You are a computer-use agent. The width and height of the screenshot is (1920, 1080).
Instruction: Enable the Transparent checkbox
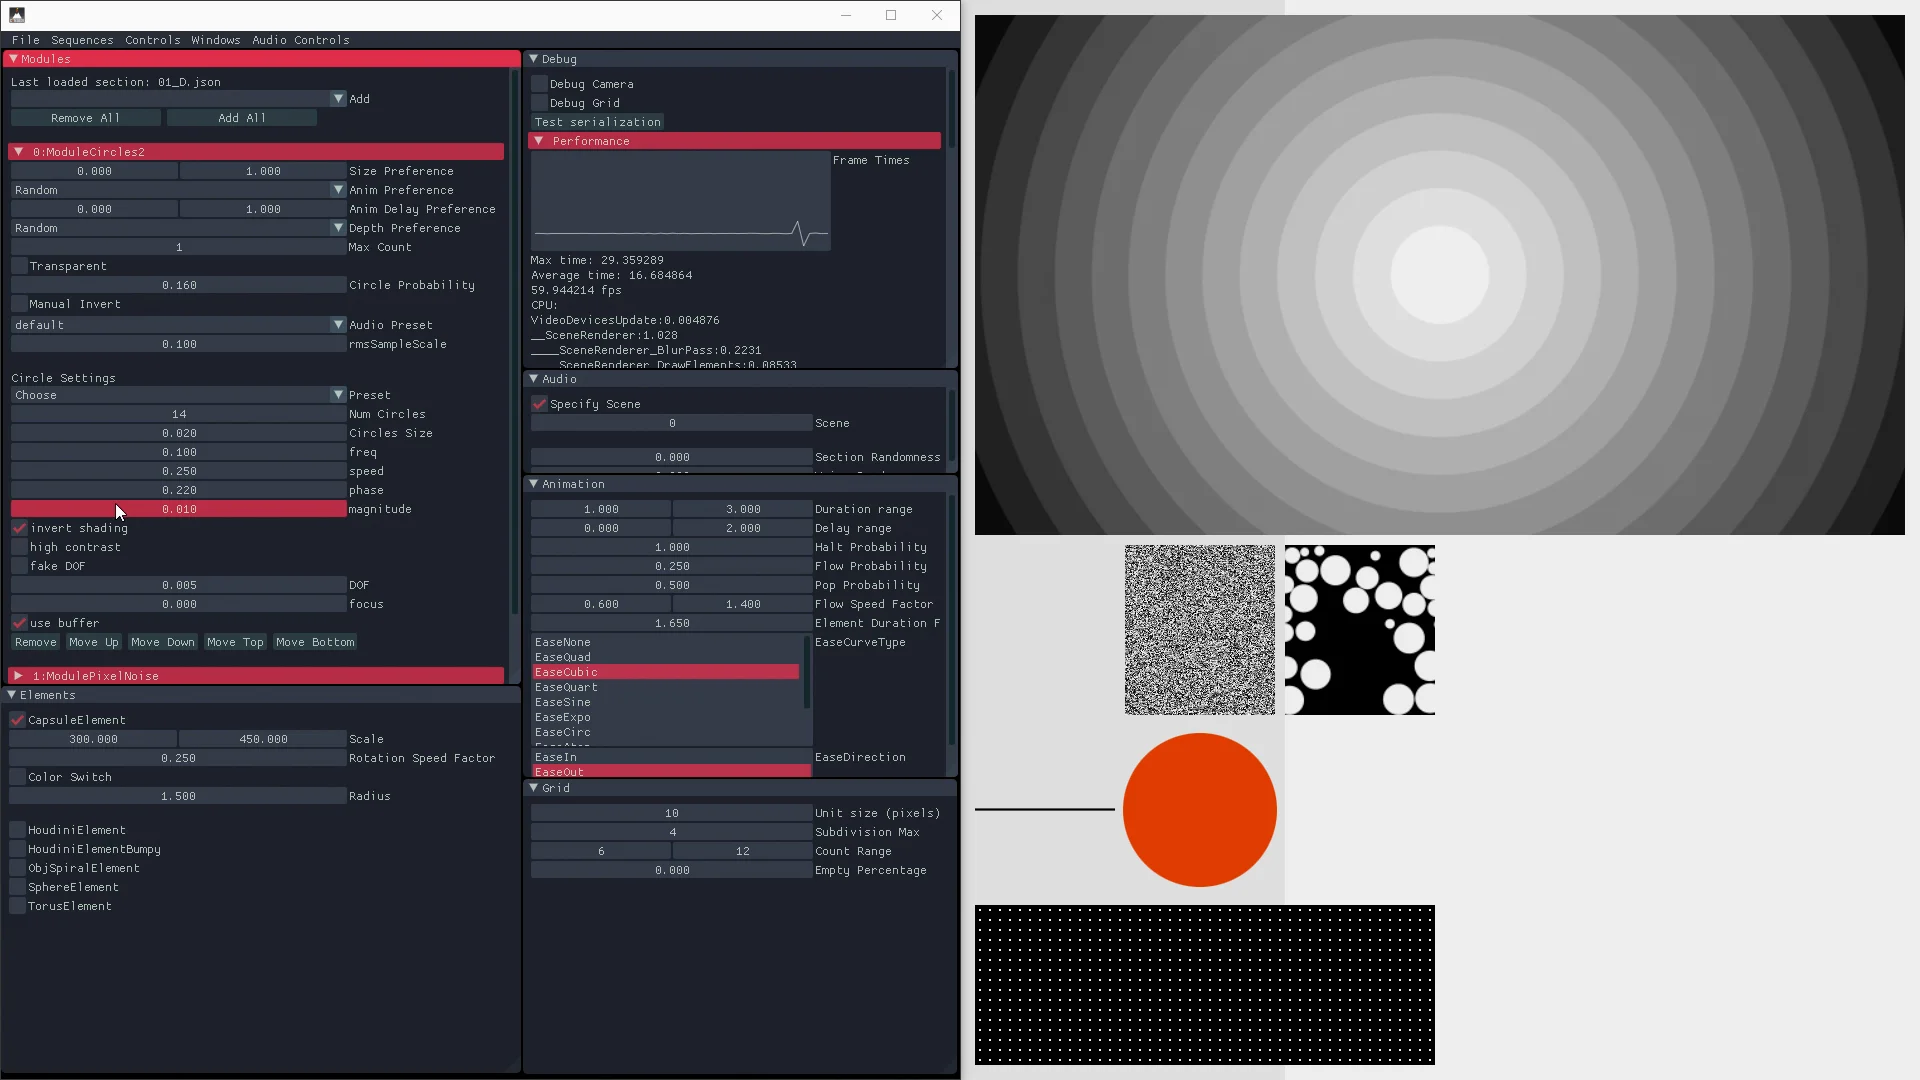[19, 266]
